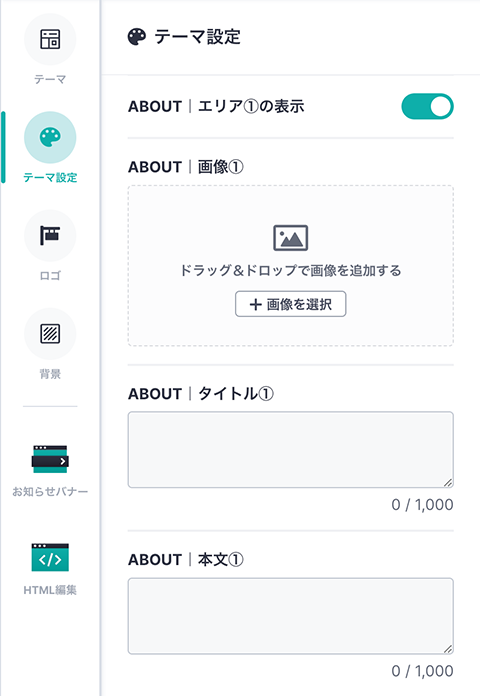Click the picture icon in image dropzone

click(x=290, y=237)
